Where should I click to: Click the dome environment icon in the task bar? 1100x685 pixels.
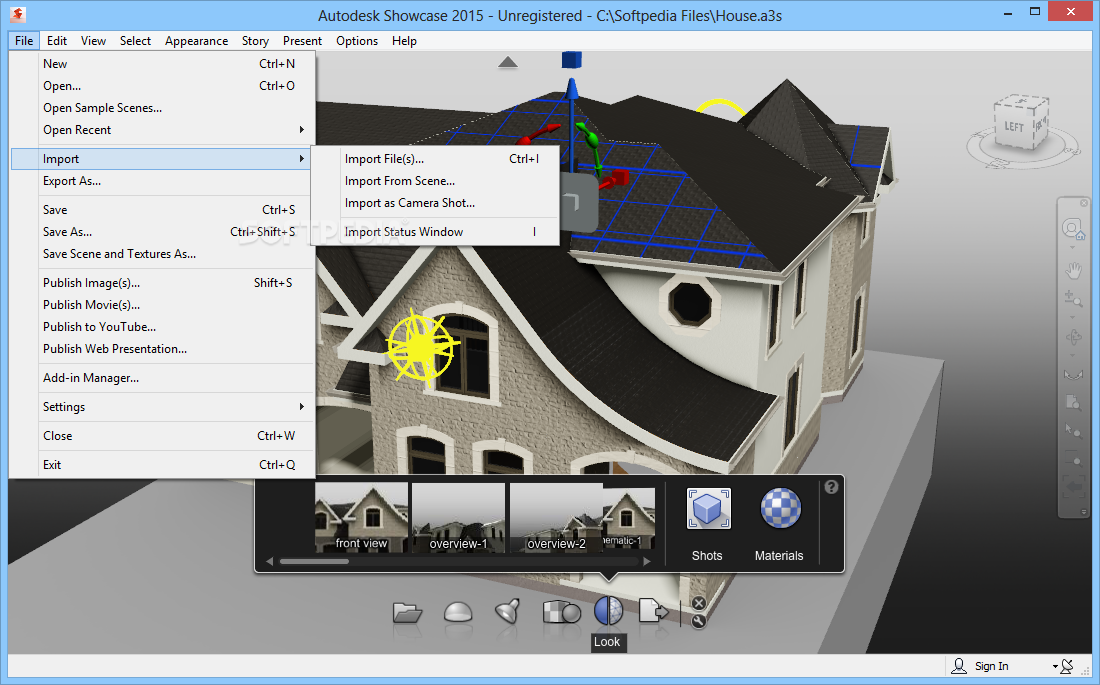point(458,612)
